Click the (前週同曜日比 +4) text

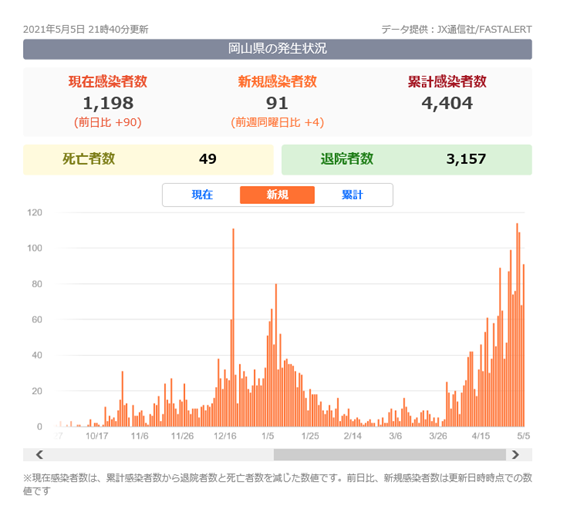coord(277,122)
